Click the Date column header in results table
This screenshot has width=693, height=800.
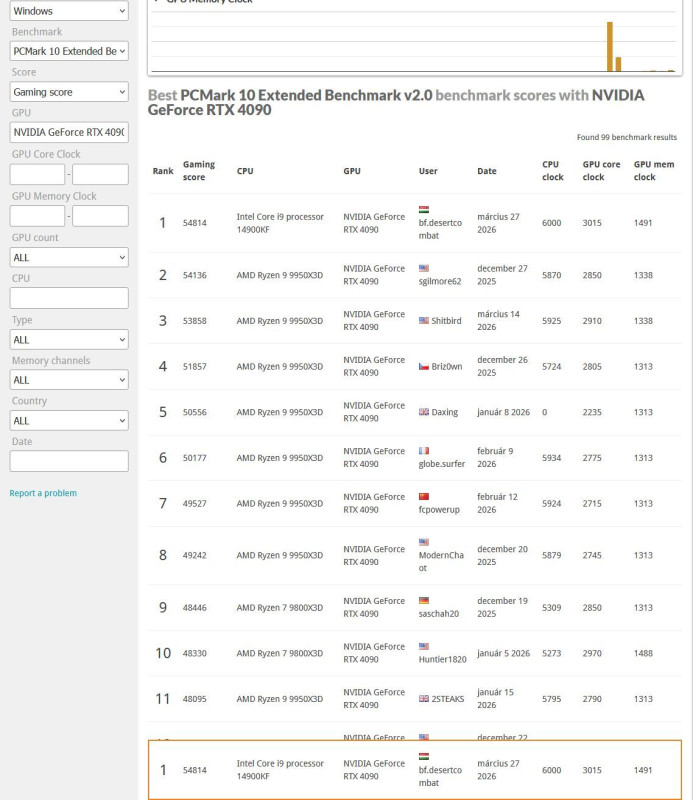pos(486,171)
